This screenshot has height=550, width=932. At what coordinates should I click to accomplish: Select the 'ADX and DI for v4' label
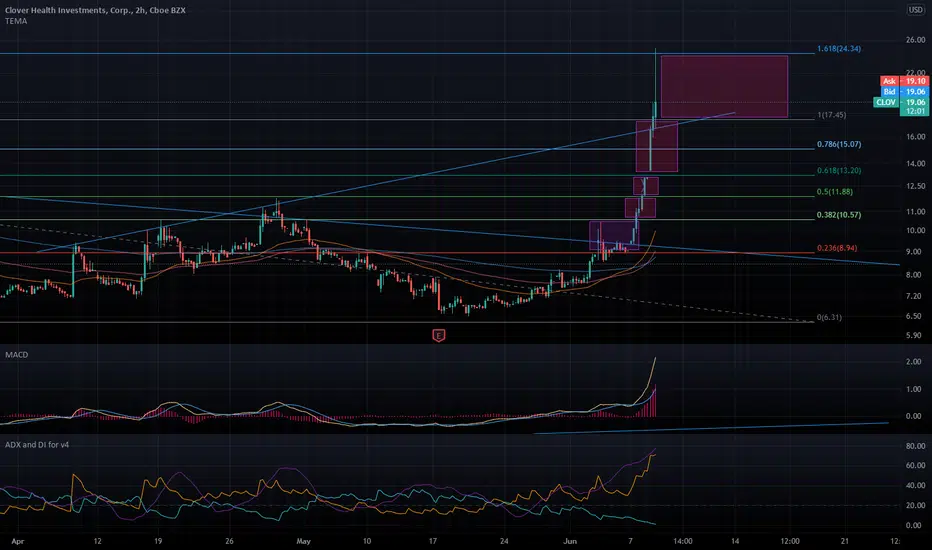point(37,445)
